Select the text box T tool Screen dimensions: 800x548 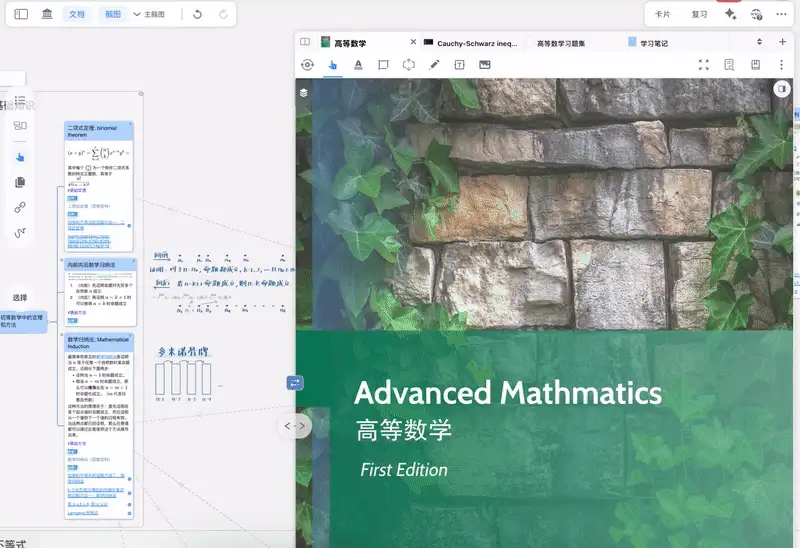pyautogui.click(x=459, y=65)
